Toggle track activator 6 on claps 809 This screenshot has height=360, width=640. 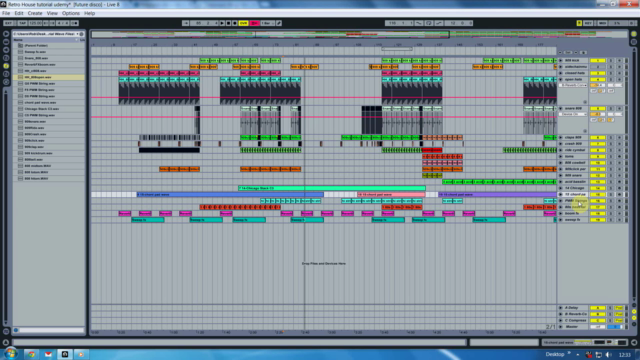pyautogui.click(x=598, y=137)
